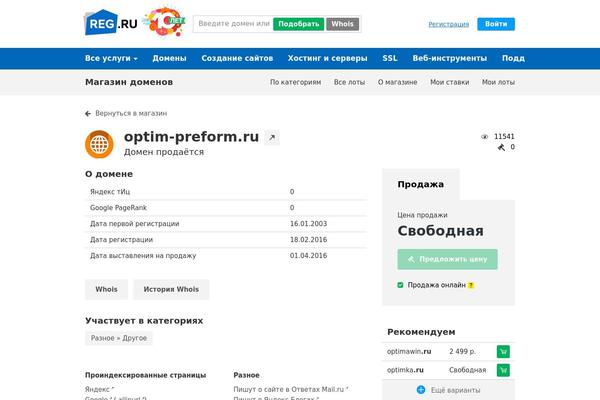Open the REG.RU logo home link
The width and height of the screenshot is (600, 400).
click(x=111, y=23)
